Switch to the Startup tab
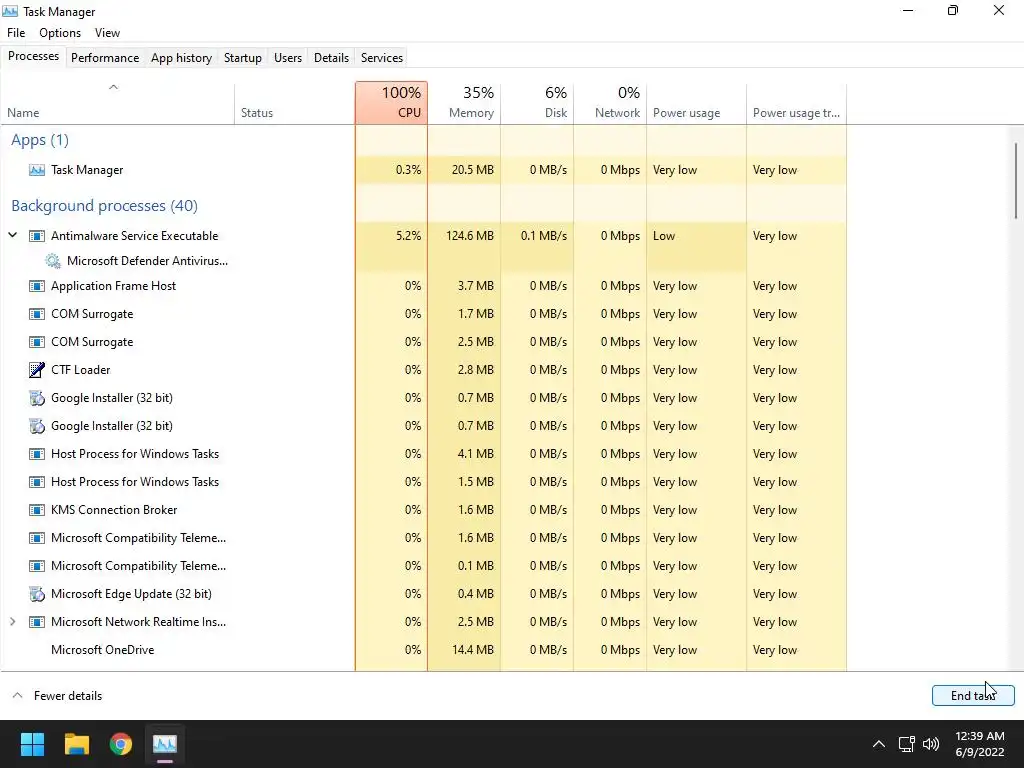This screenshot has height=768, width=1024. pos(243,57)
